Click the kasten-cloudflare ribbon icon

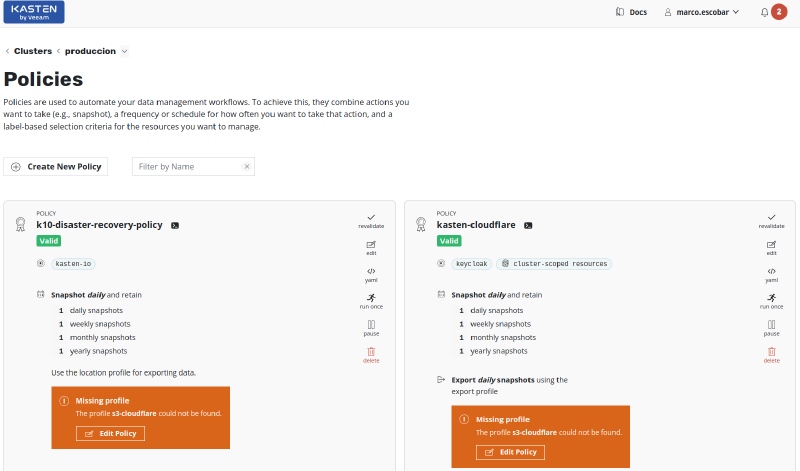coord(421,225)
